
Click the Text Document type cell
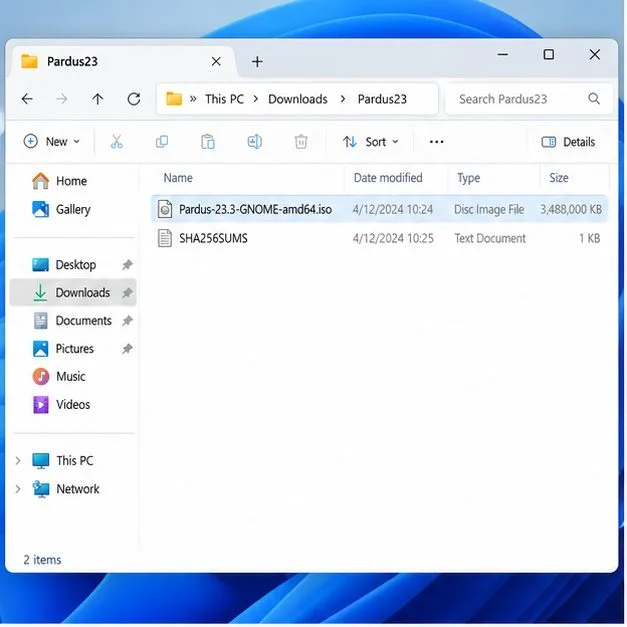(x=490, y=238)
